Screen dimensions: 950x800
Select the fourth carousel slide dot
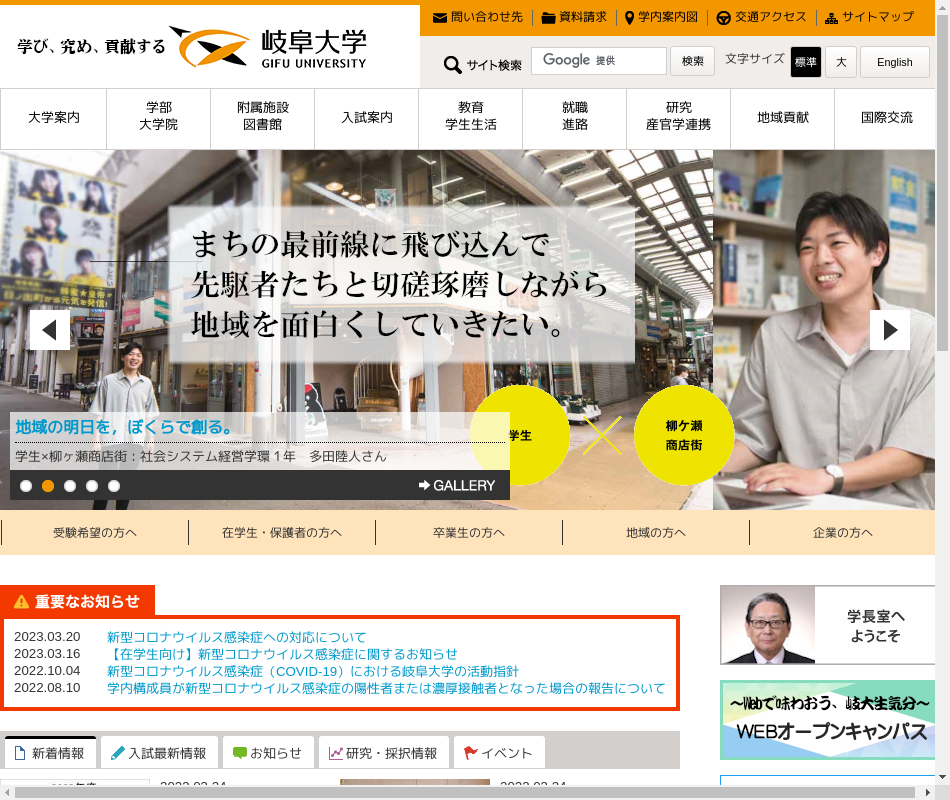tap(91, 486)
